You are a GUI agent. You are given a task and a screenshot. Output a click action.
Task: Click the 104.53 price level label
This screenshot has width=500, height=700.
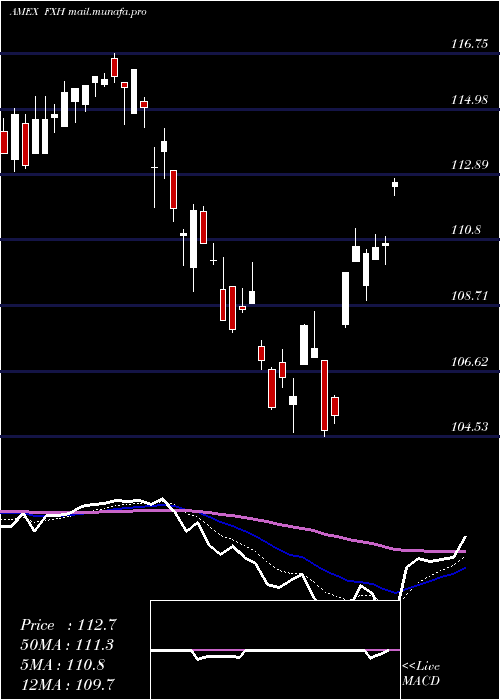click(470, 427)
